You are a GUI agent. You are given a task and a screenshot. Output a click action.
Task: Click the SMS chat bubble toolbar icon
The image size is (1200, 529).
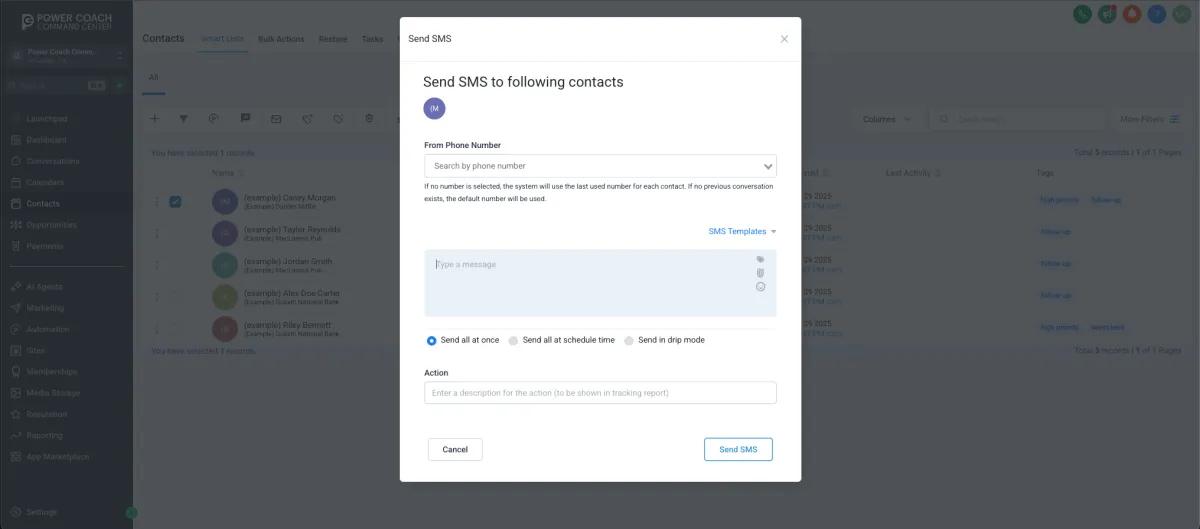pos(245,118)
